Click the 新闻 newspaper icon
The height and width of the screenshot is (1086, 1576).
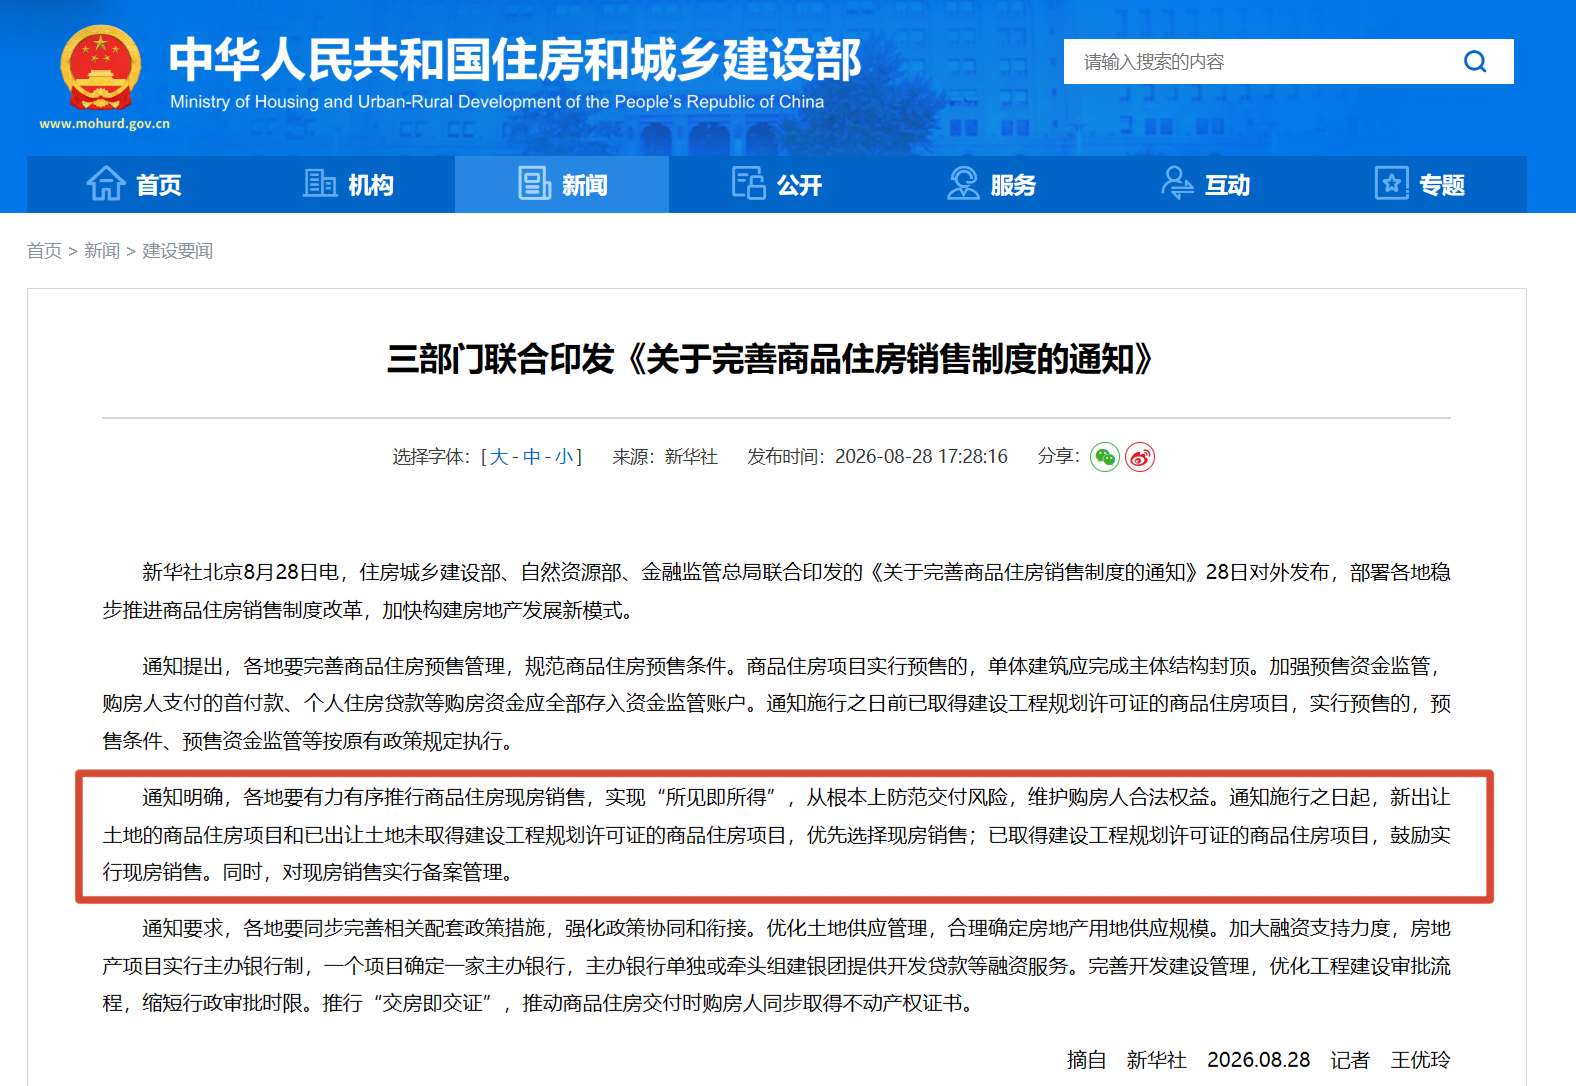pos(534,184)
